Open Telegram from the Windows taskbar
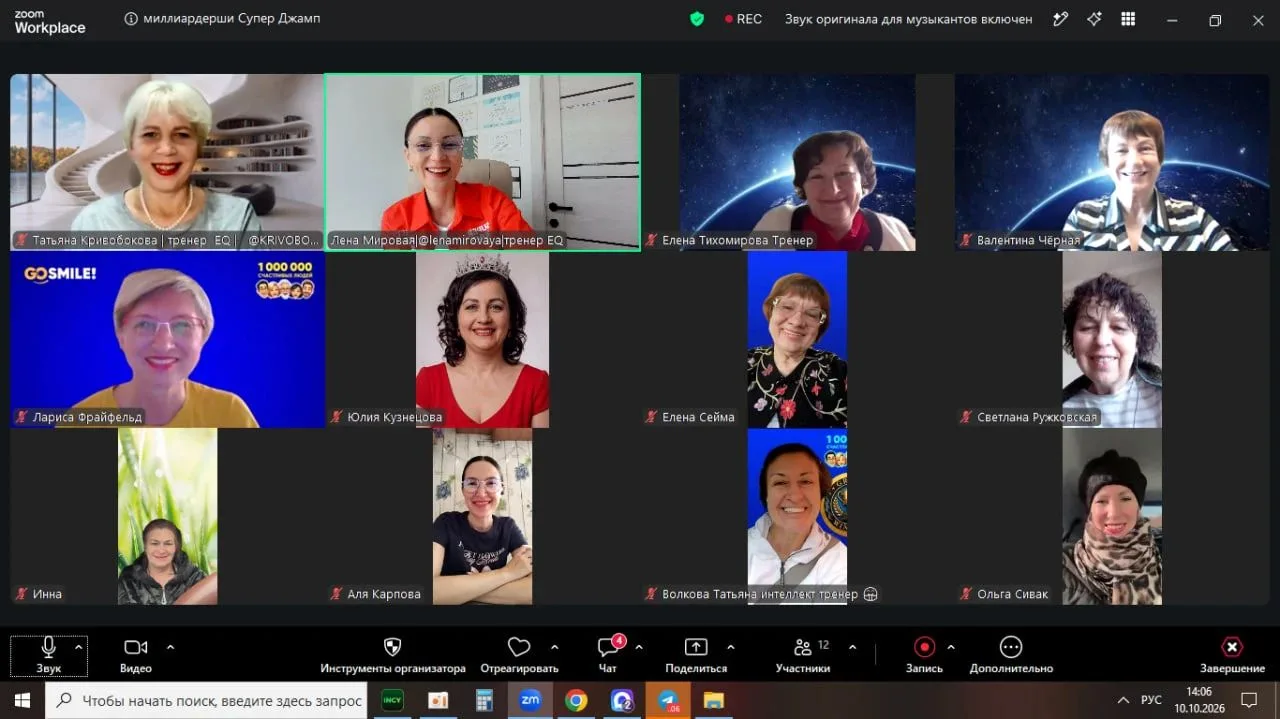Image resolution: width=1280 pixels, height=719 pixels. point(667,700)
